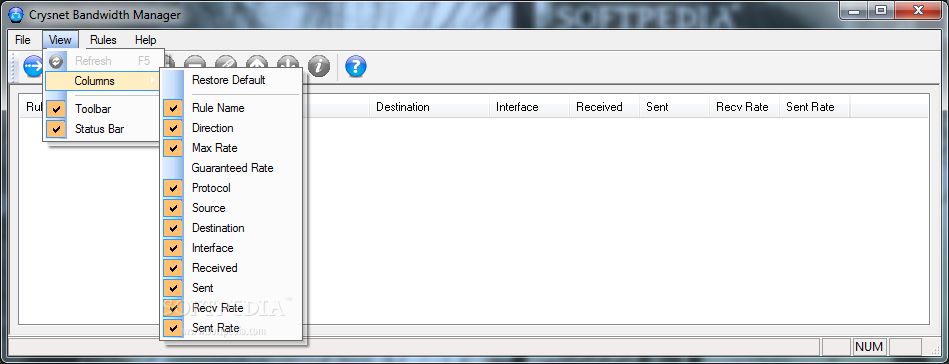Toggle Sent Rate in Columns submenu

[x=231, y=328]
